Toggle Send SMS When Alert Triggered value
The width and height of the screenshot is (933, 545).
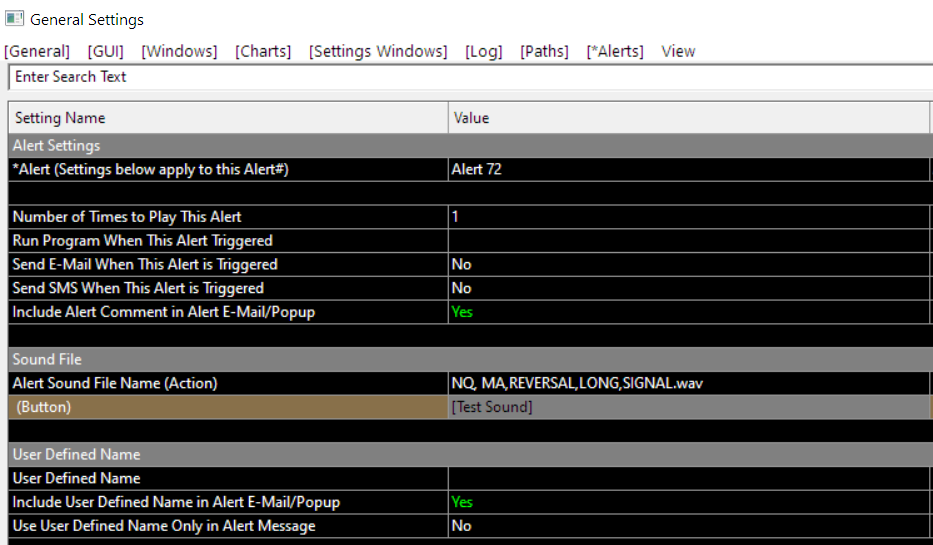pos(688,288)
